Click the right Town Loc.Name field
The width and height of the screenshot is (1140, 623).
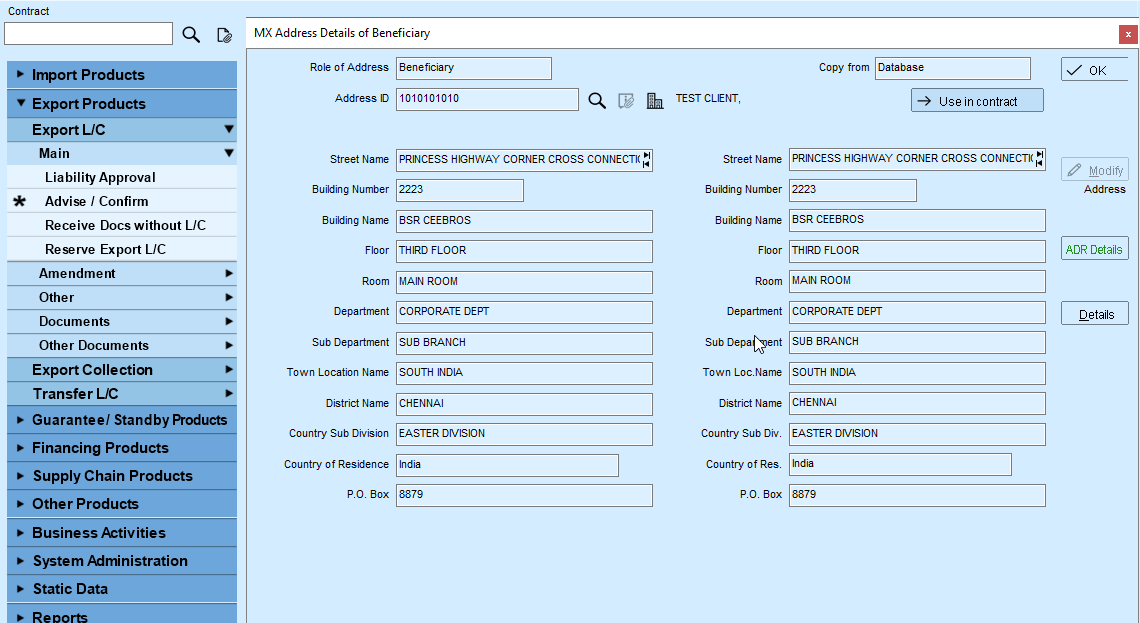pyautogui.click(x=918, y=374)
